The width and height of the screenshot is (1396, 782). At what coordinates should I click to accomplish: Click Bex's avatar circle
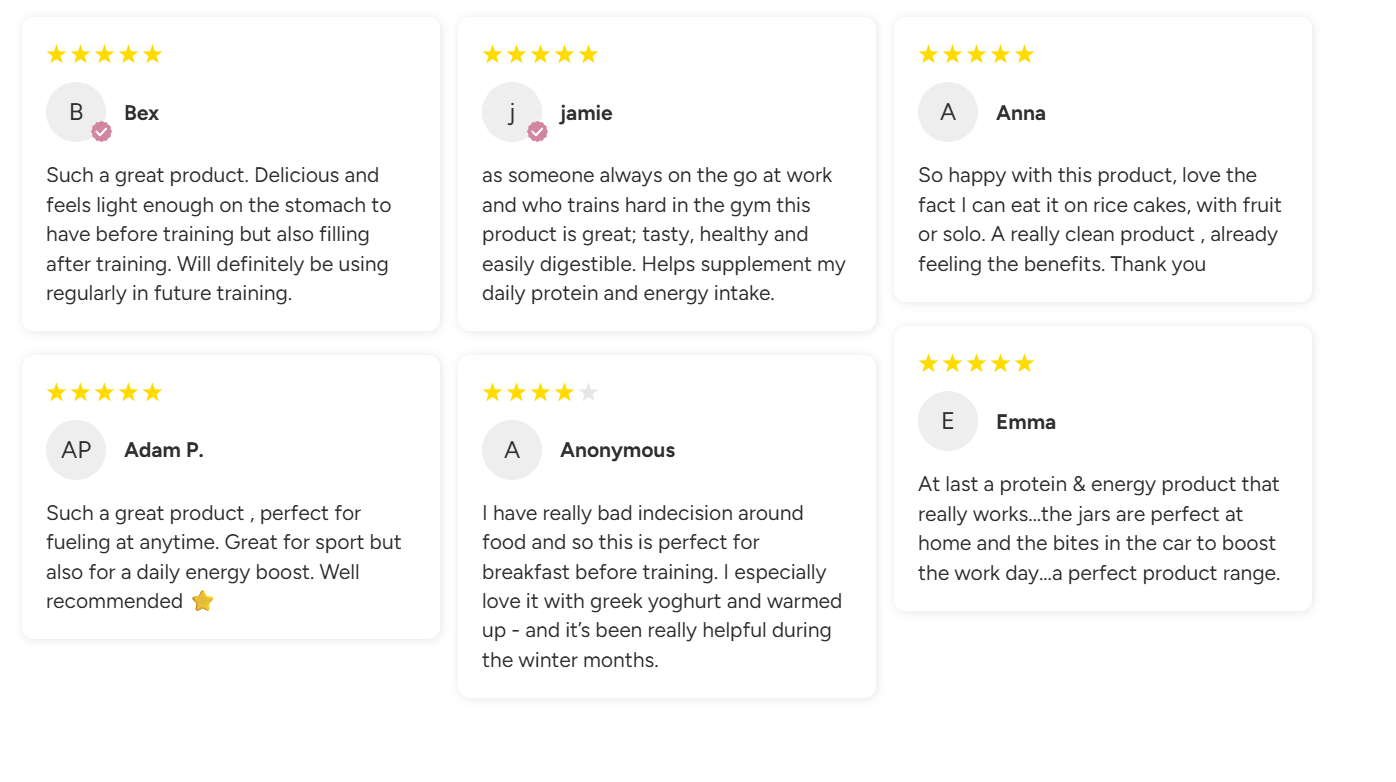tap(75, 112)
